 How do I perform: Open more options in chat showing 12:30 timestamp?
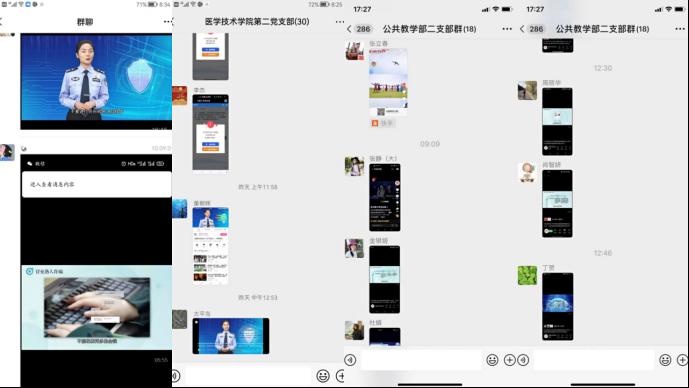680,29
